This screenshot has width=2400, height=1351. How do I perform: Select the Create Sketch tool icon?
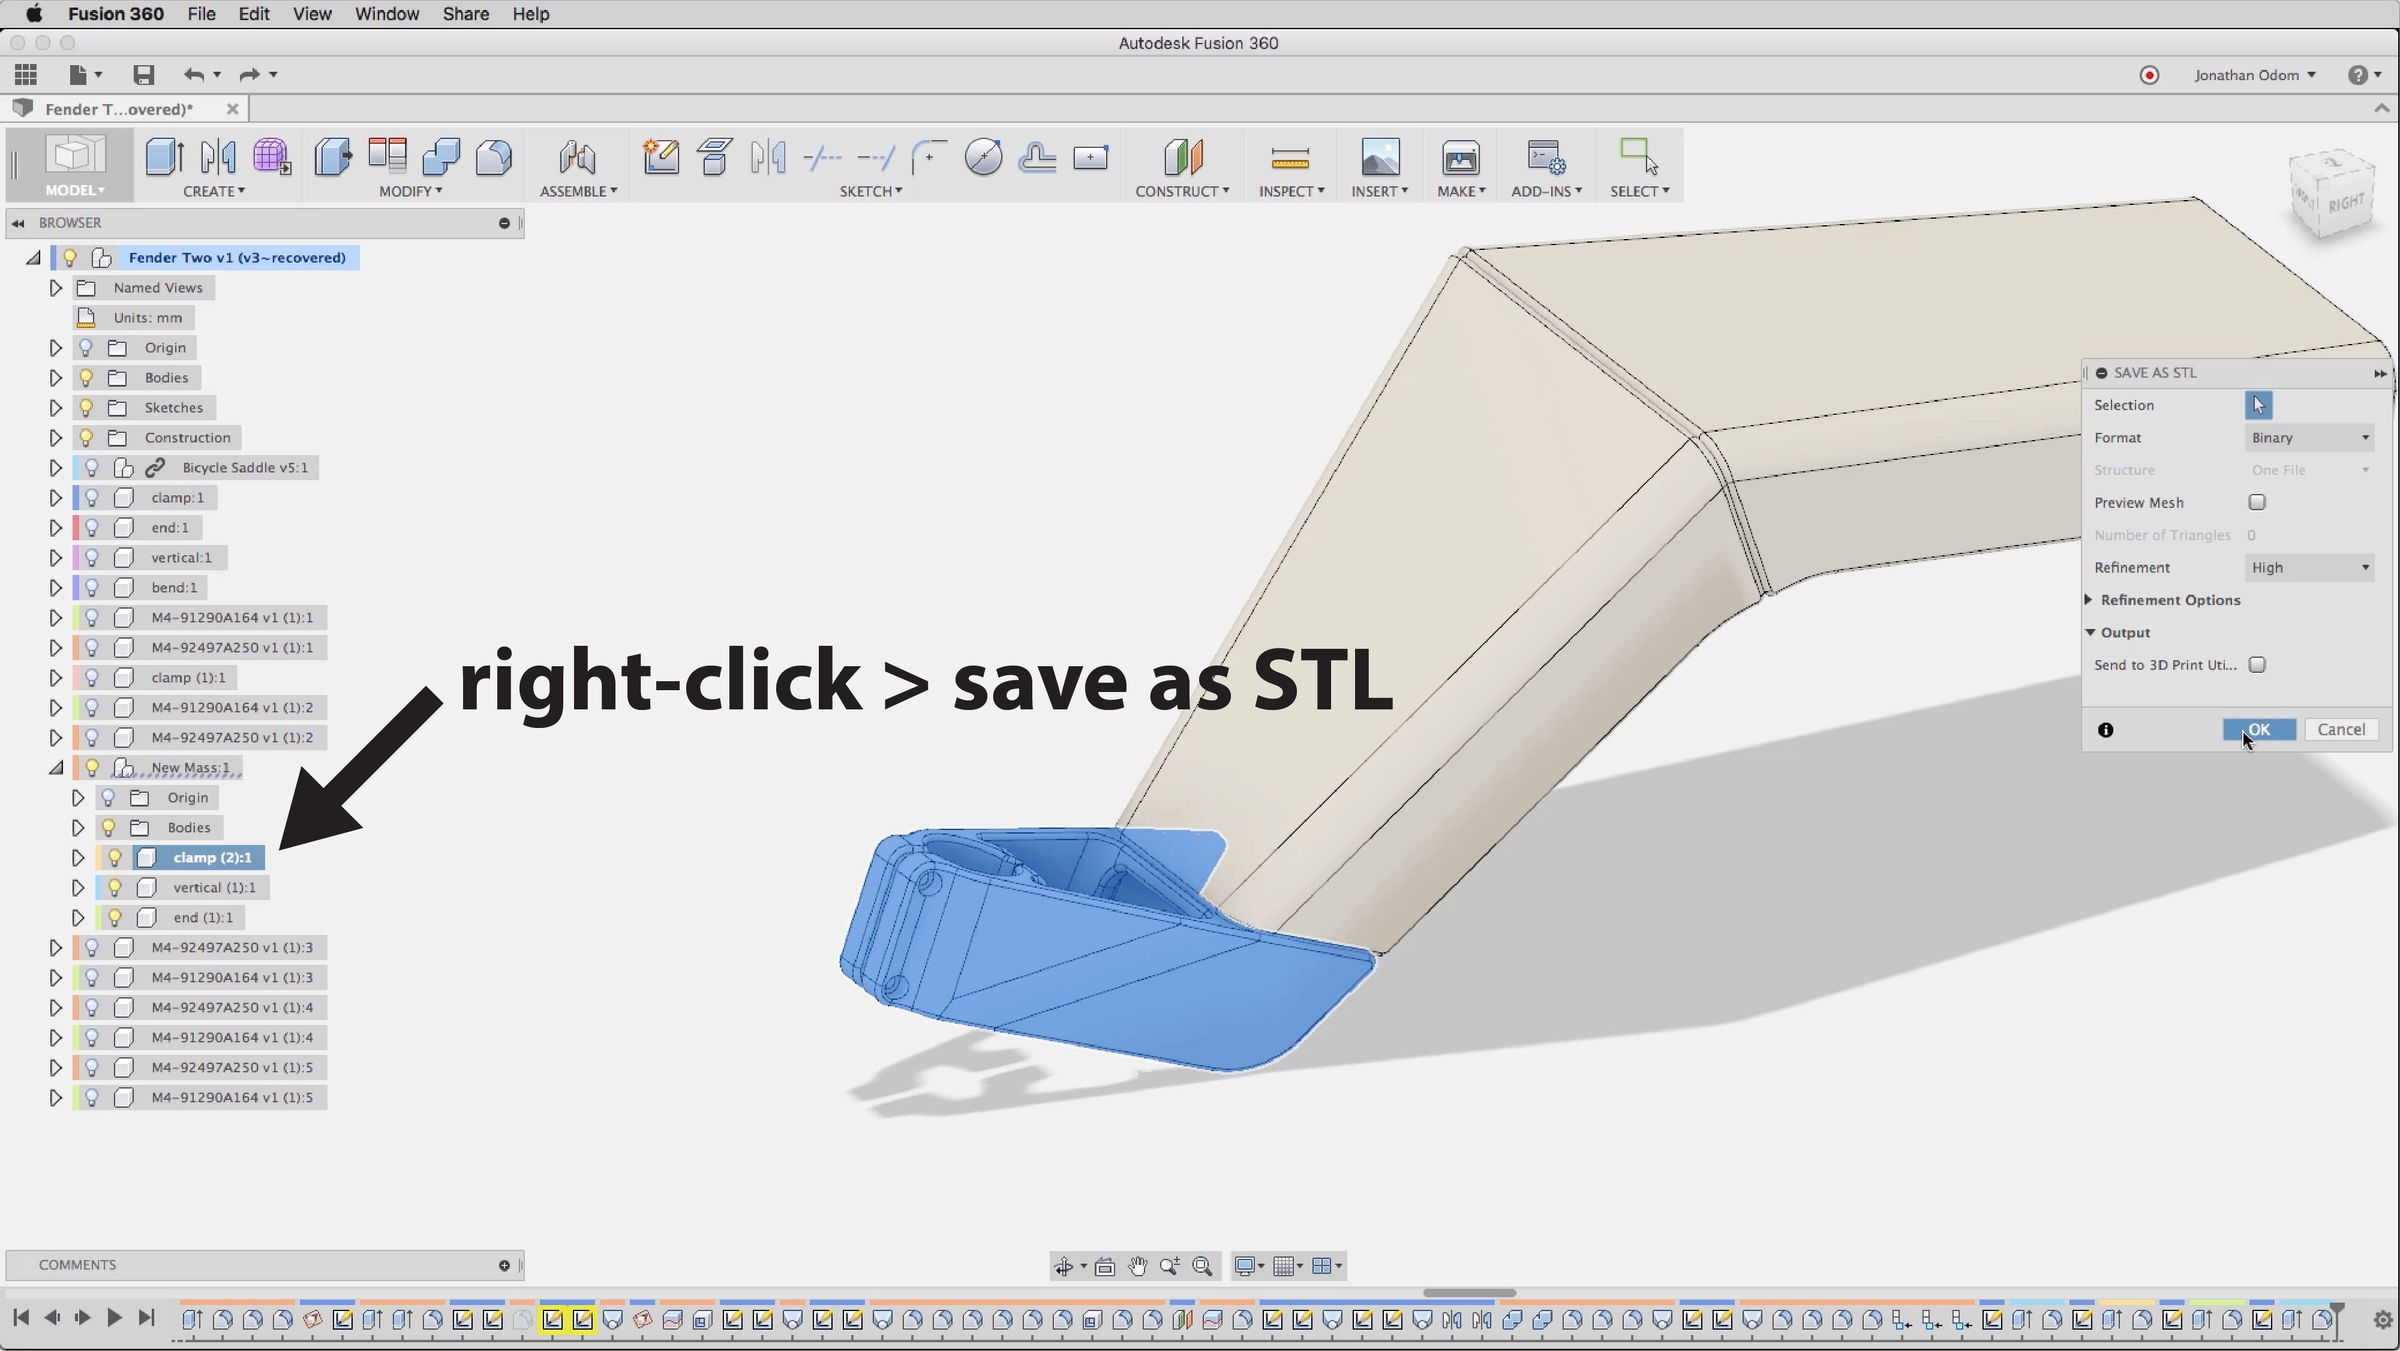coord(661,158)
